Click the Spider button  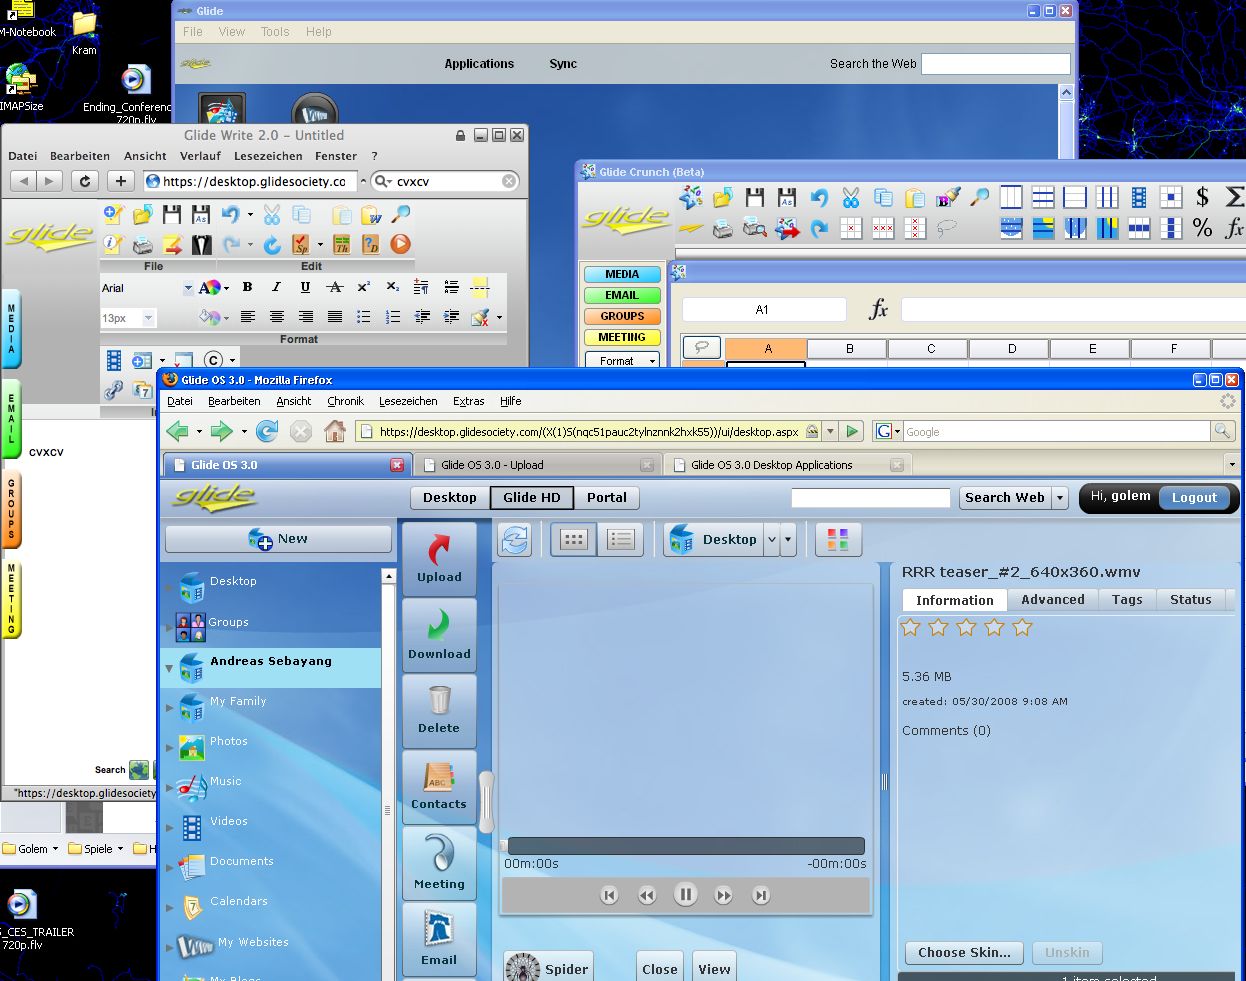[548, 968]
